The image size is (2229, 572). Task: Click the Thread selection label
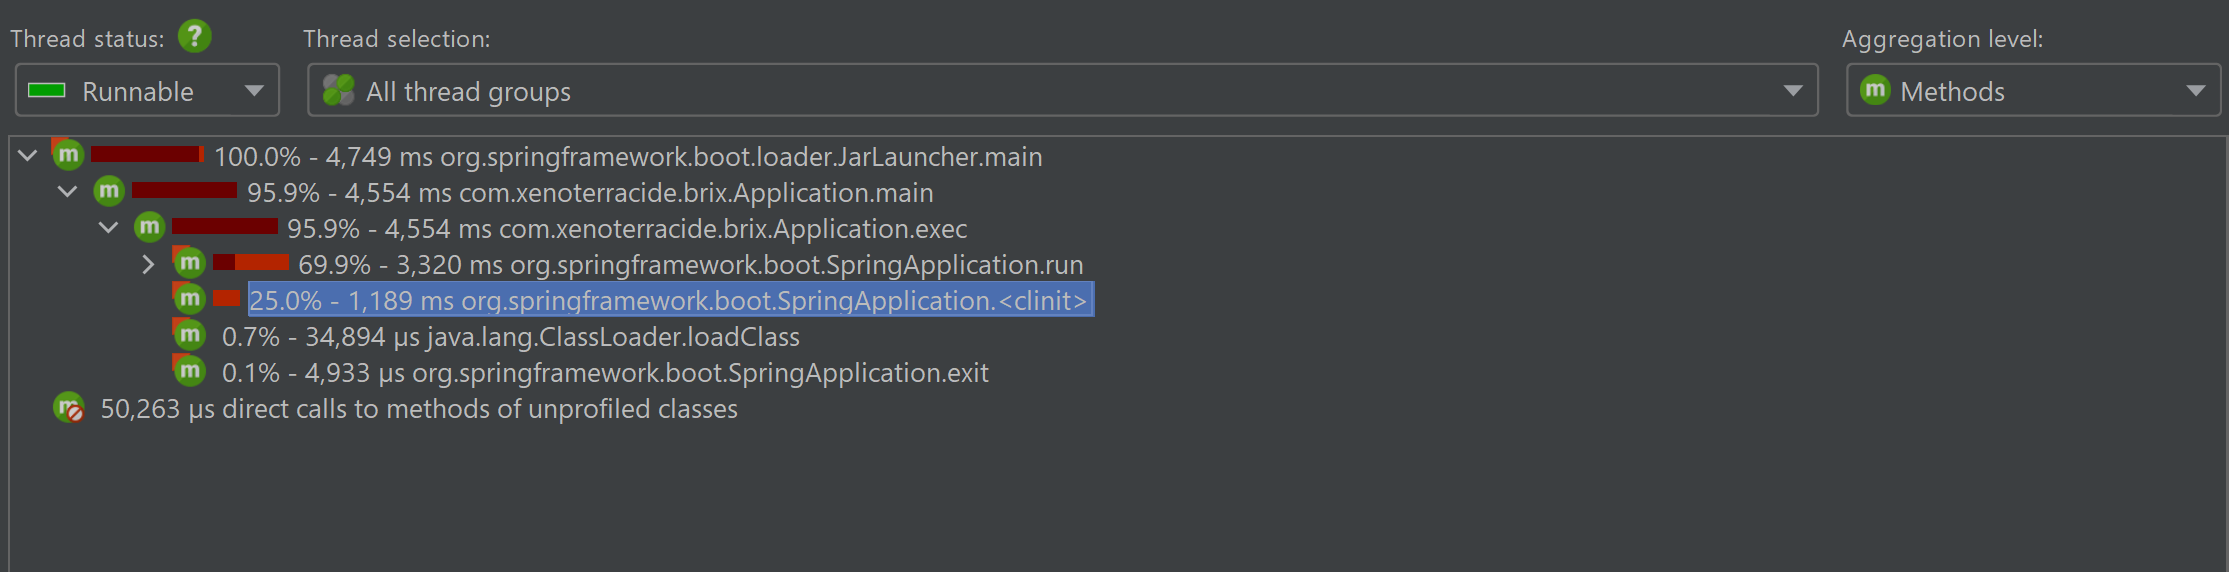tap(397, 39)
